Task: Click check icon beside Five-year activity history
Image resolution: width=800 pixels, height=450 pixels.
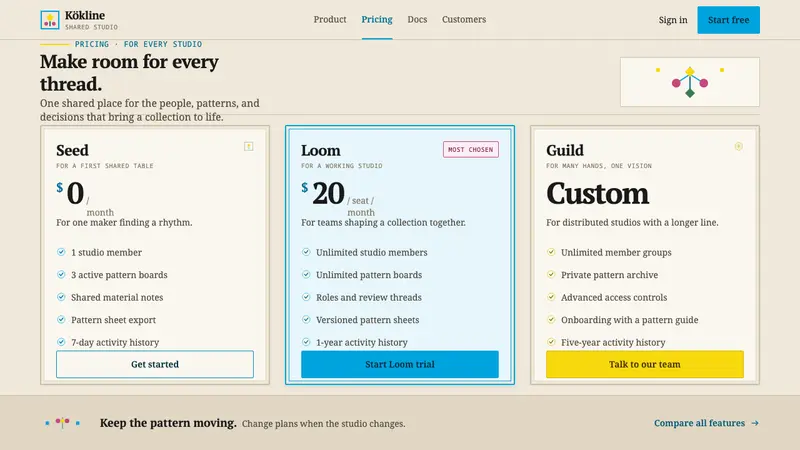Action: pos(551,342)
